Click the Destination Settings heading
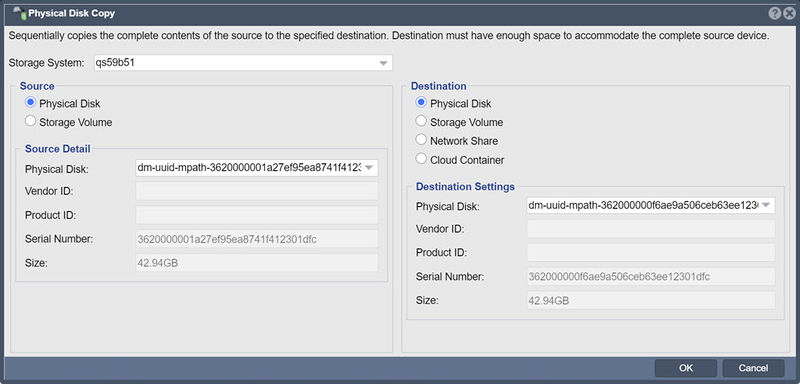800x384 pixels. [x=465, y=187]
